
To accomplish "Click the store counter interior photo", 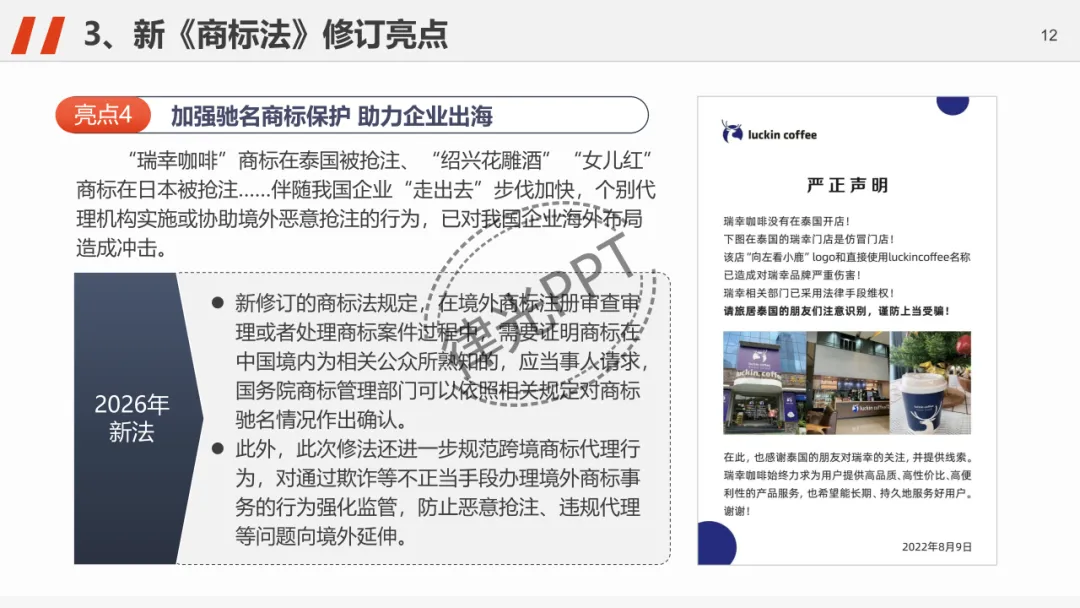I will click(x=848, y=383).
